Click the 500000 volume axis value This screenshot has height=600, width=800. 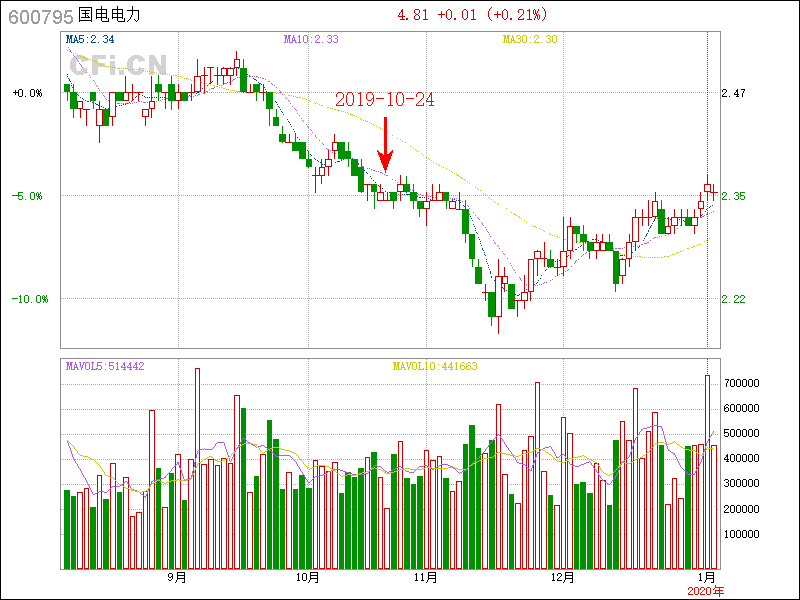click(x=742, y=433)
